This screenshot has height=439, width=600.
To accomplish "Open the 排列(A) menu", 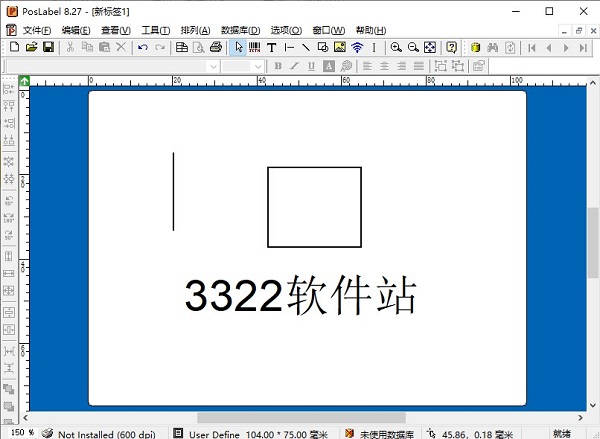I will click(195, 30).
